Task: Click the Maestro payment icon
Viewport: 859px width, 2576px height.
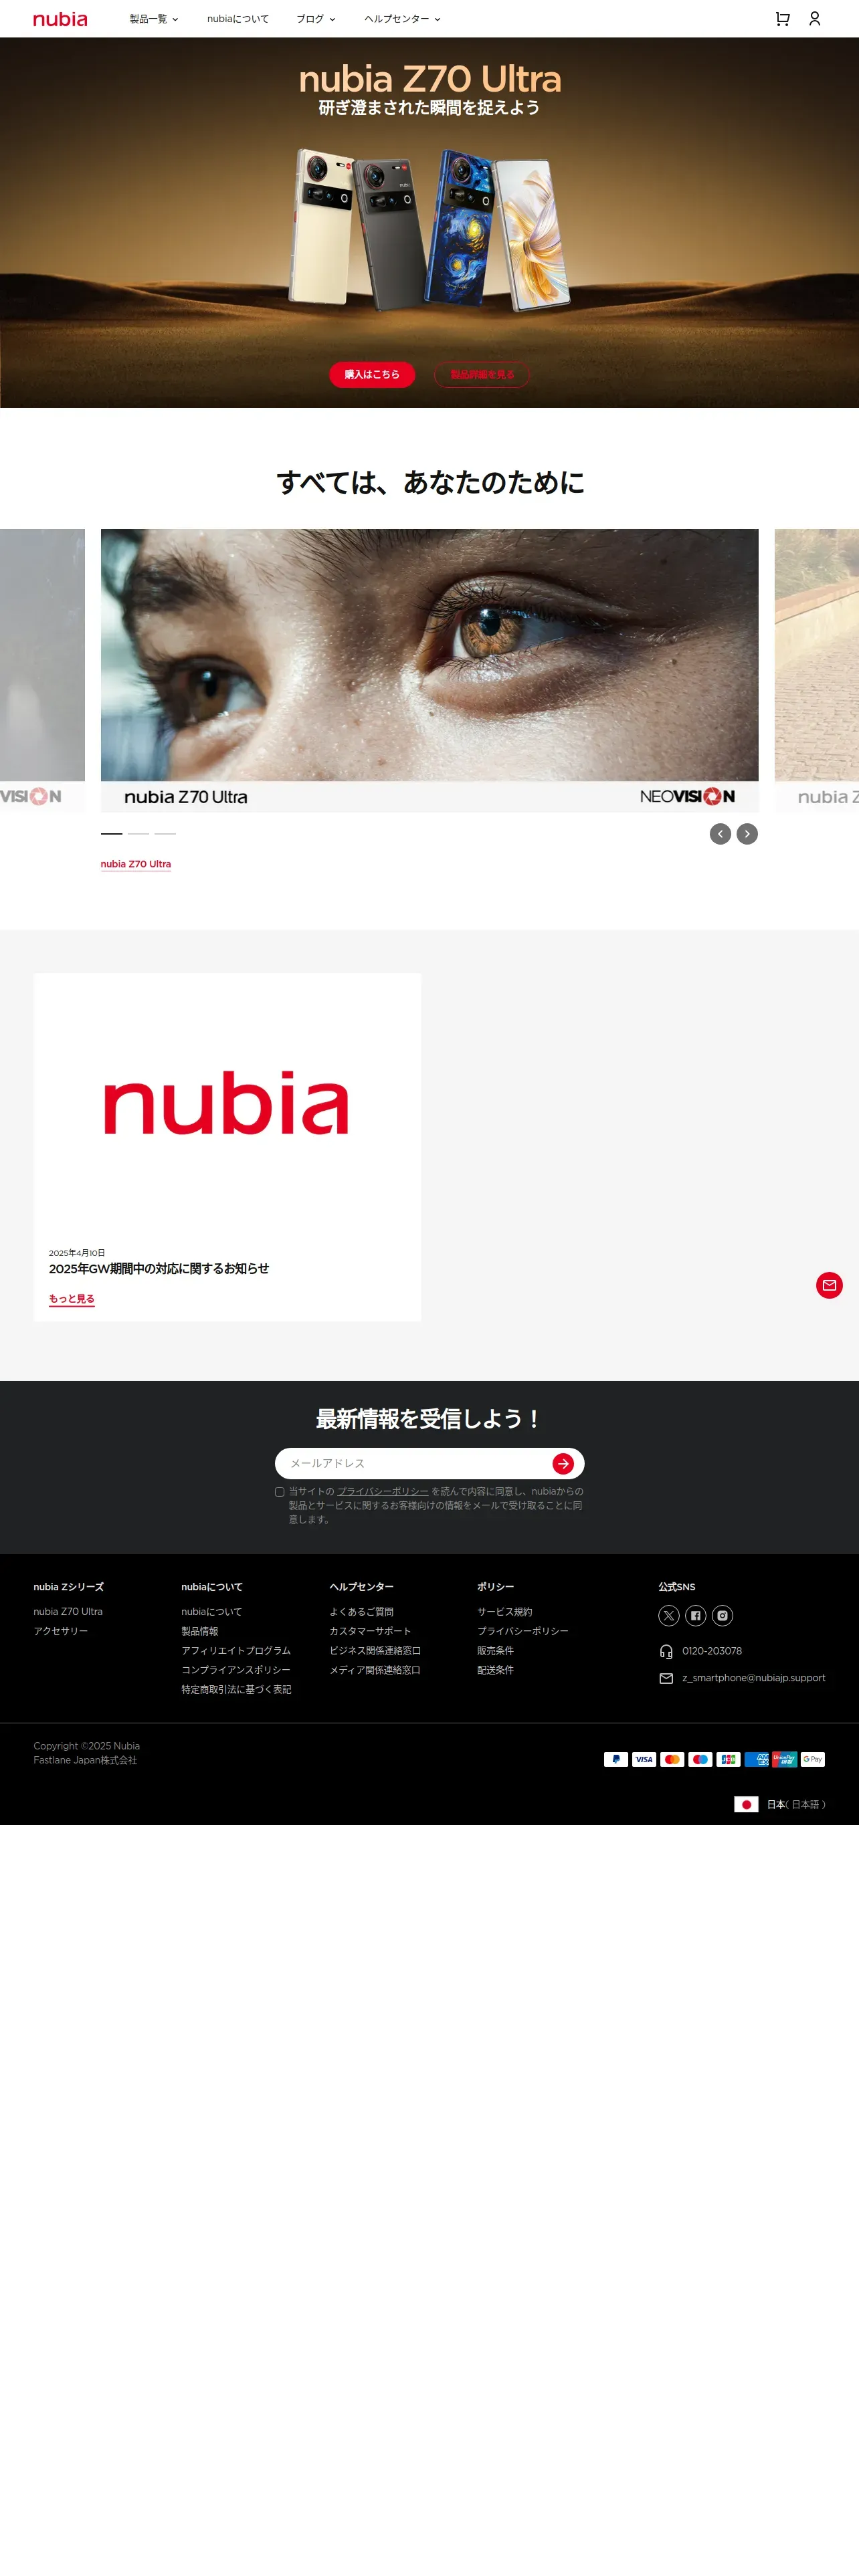Action: tap(700, 1759)
